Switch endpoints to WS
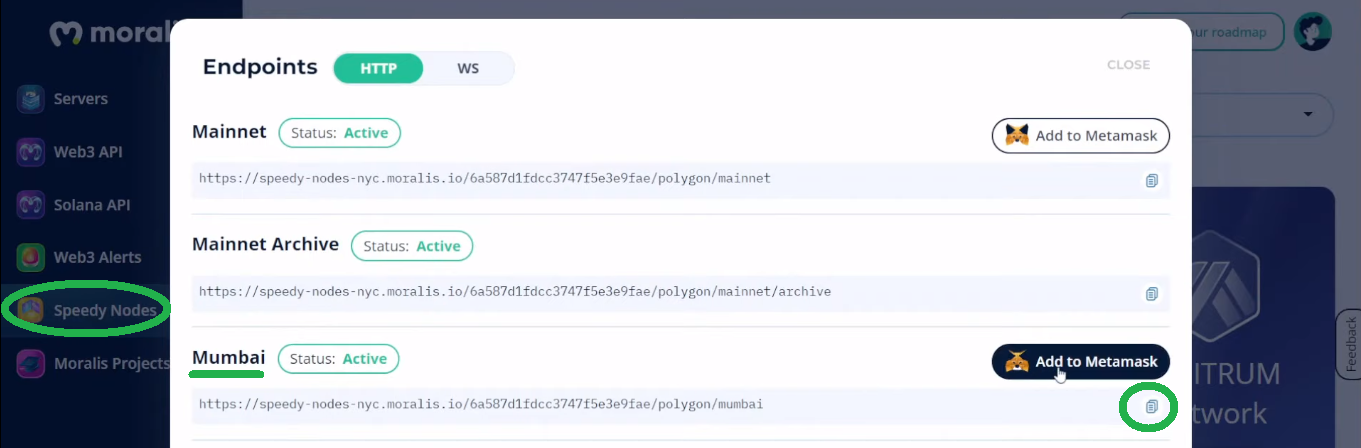The image size is (1361, 448). pyautogui.click(x=468, y=69)
